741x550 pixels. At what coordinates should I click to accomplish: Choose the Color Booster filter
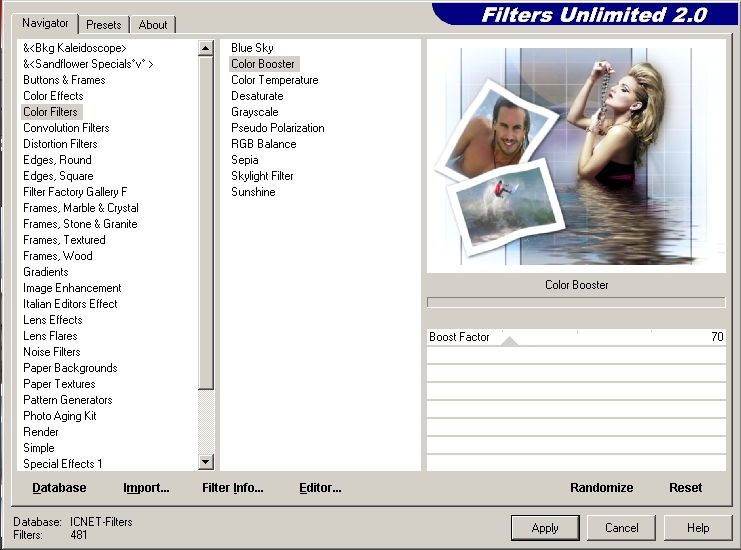[x=263, y=64]
